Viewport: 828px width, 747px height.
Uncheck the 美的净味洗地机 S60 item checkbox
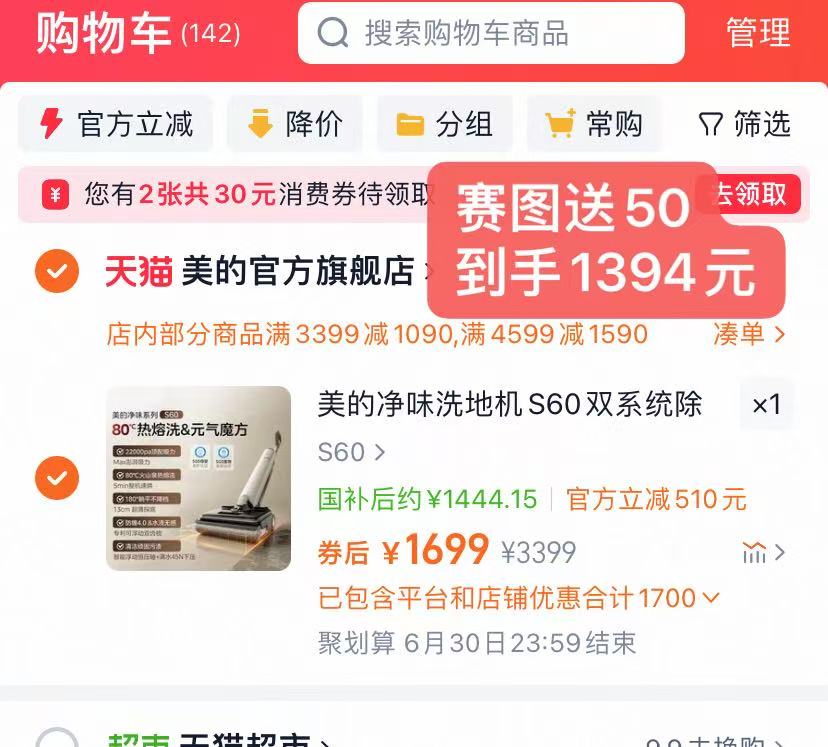tap(57, 478)
